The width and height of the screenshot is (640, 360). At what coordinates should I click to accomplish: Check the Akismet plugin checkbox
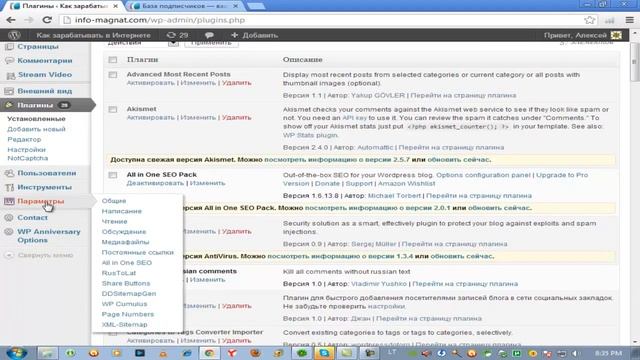point(113,109)
